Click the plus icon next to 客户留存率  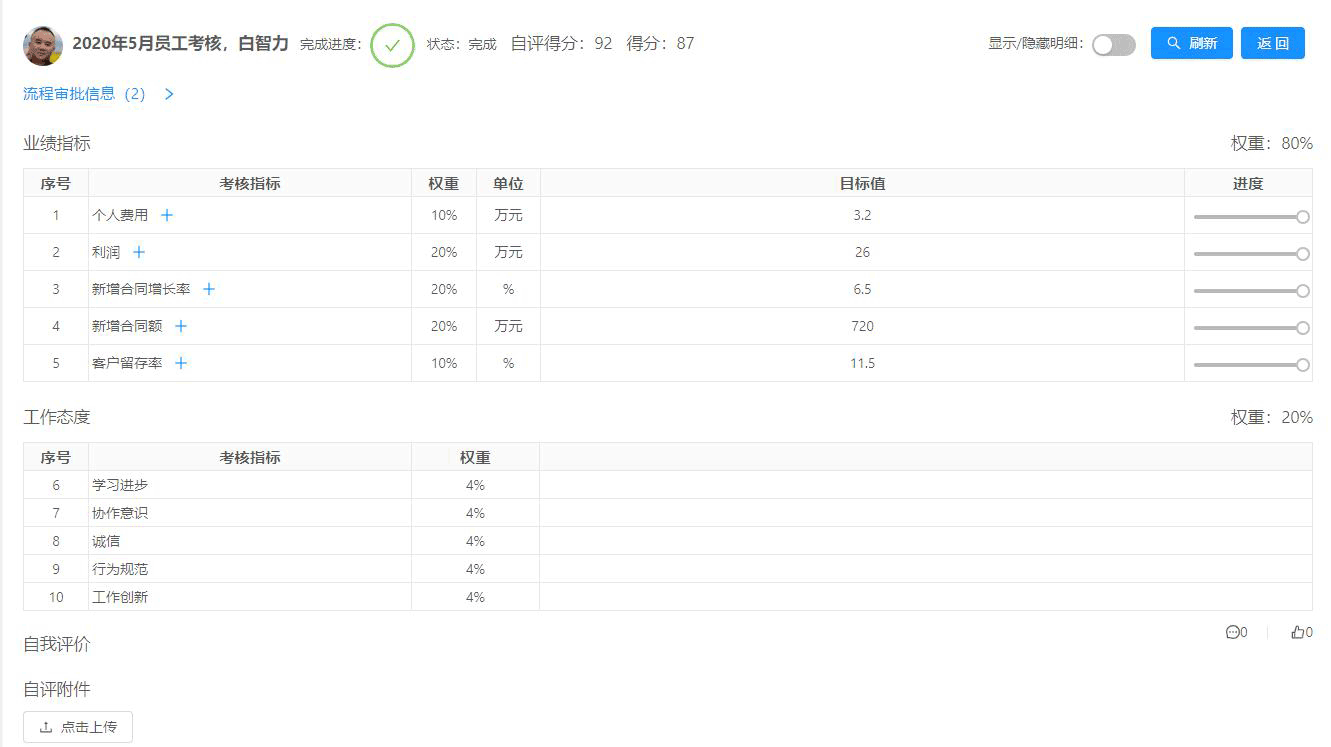[x=181, y=363]
